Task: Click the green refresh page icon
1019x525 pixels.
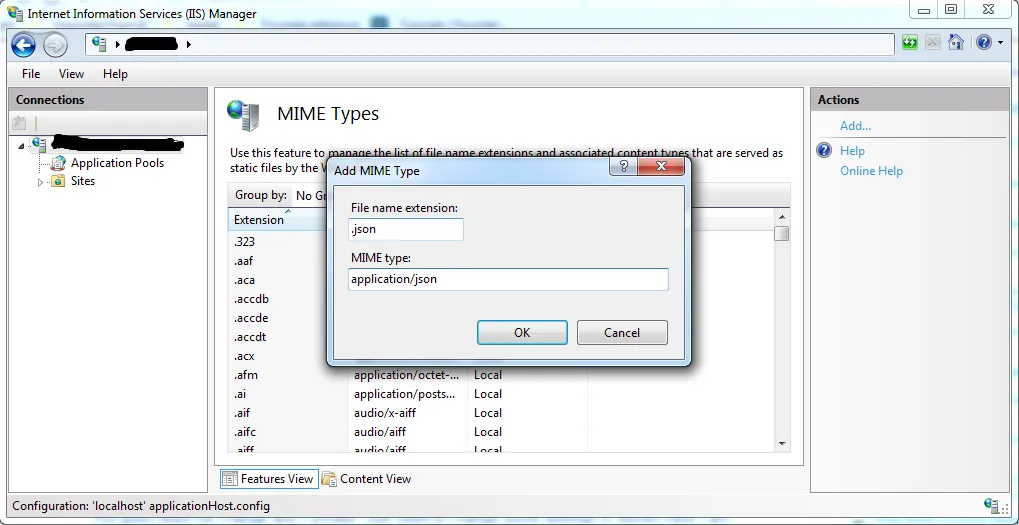Action: coord(909,43)
